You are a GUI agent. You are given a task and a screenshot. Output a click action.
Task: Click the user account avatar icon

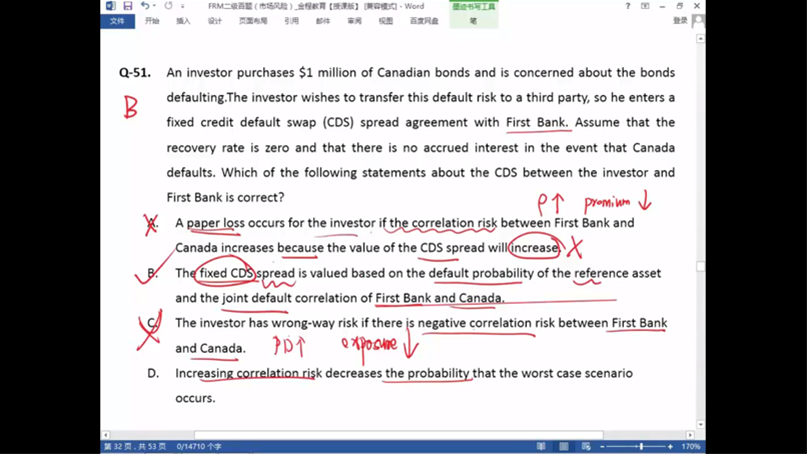pyautogui.click(x=697, y=20)
